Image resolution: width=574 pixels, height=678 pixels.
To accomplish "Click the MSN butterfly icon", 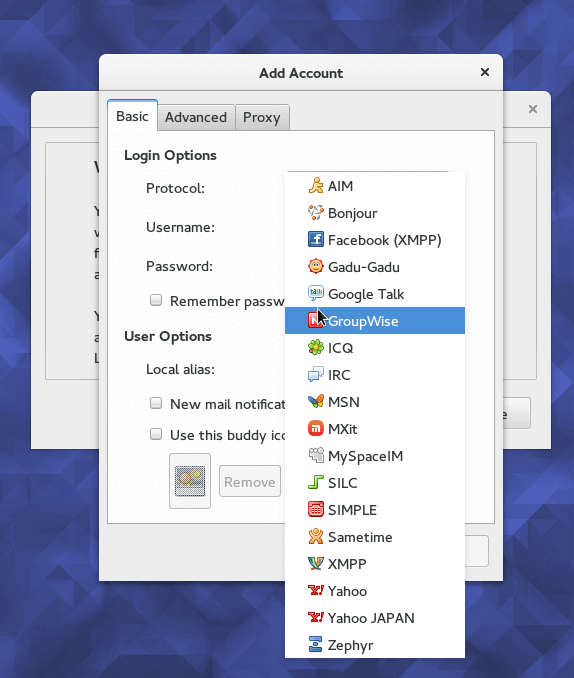I will (316, 401).
